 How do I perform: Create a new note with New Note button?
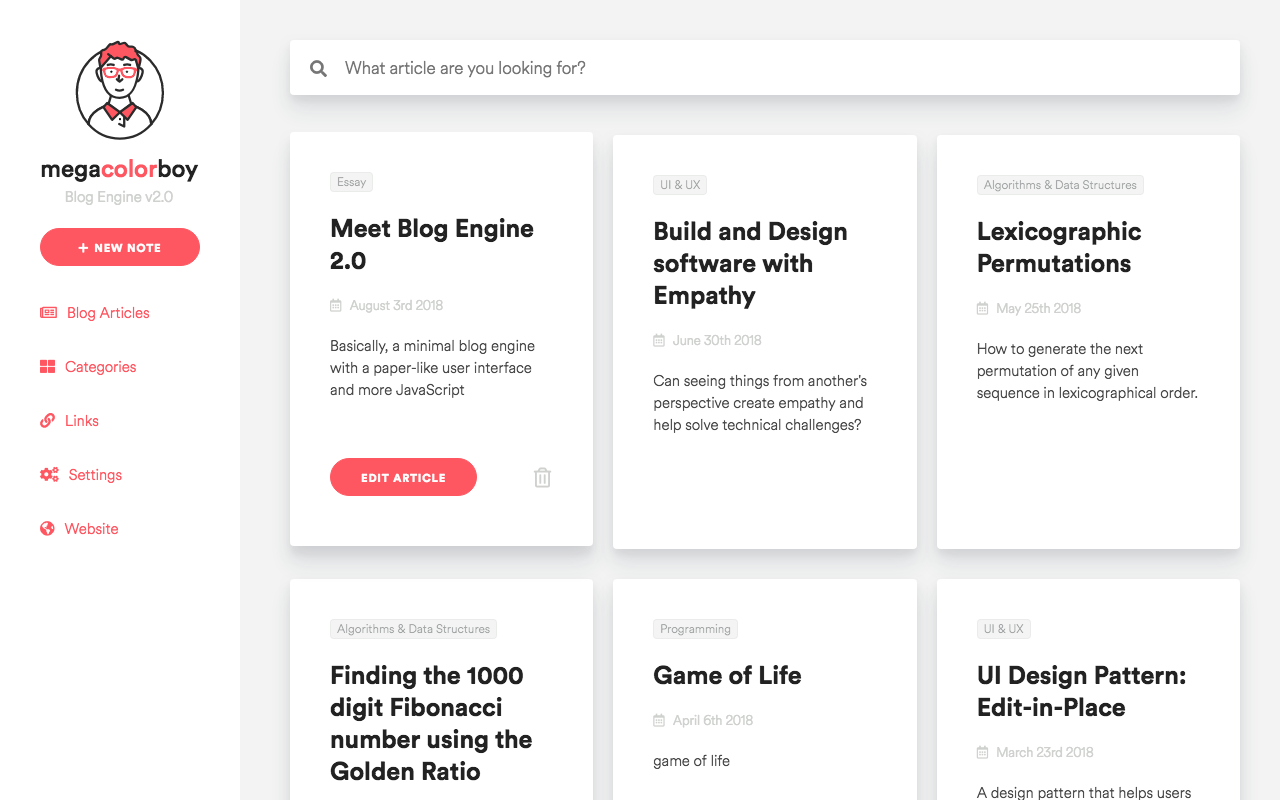(120, 247)
